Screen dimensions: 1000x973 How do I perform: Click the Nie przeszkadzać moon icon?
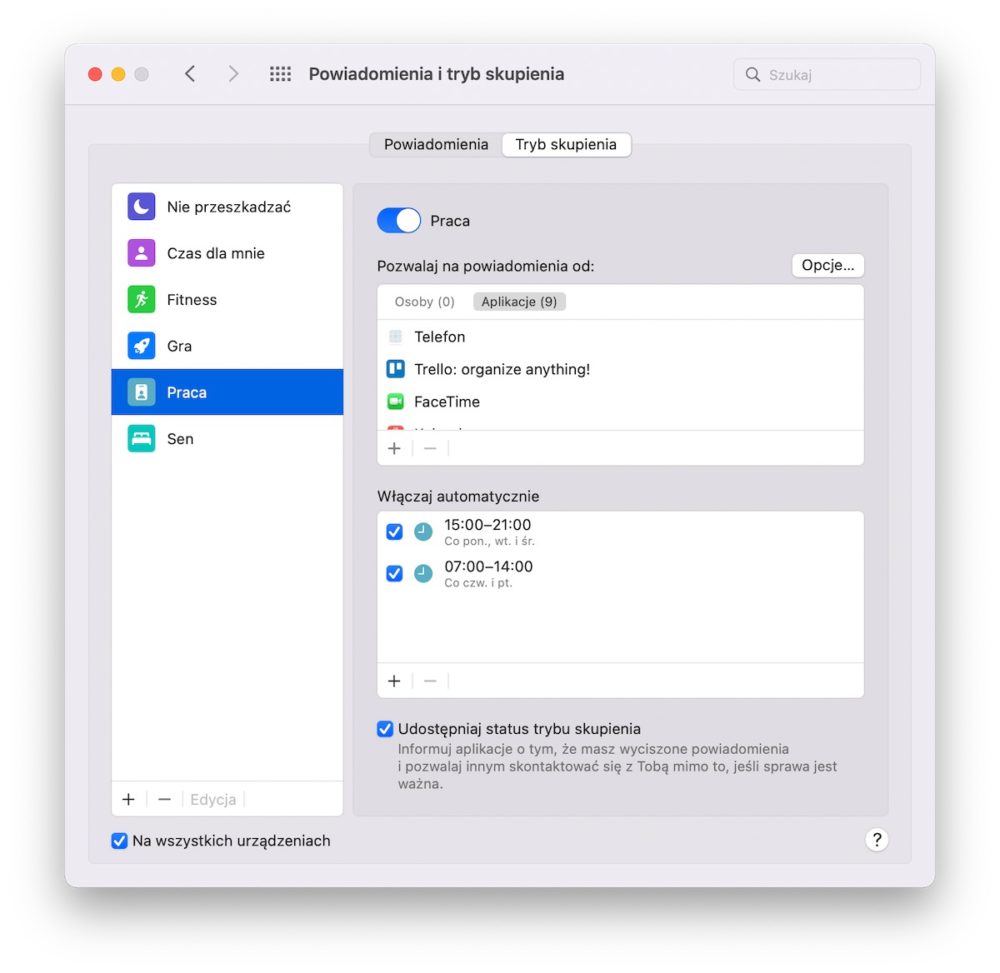(141, 207)
